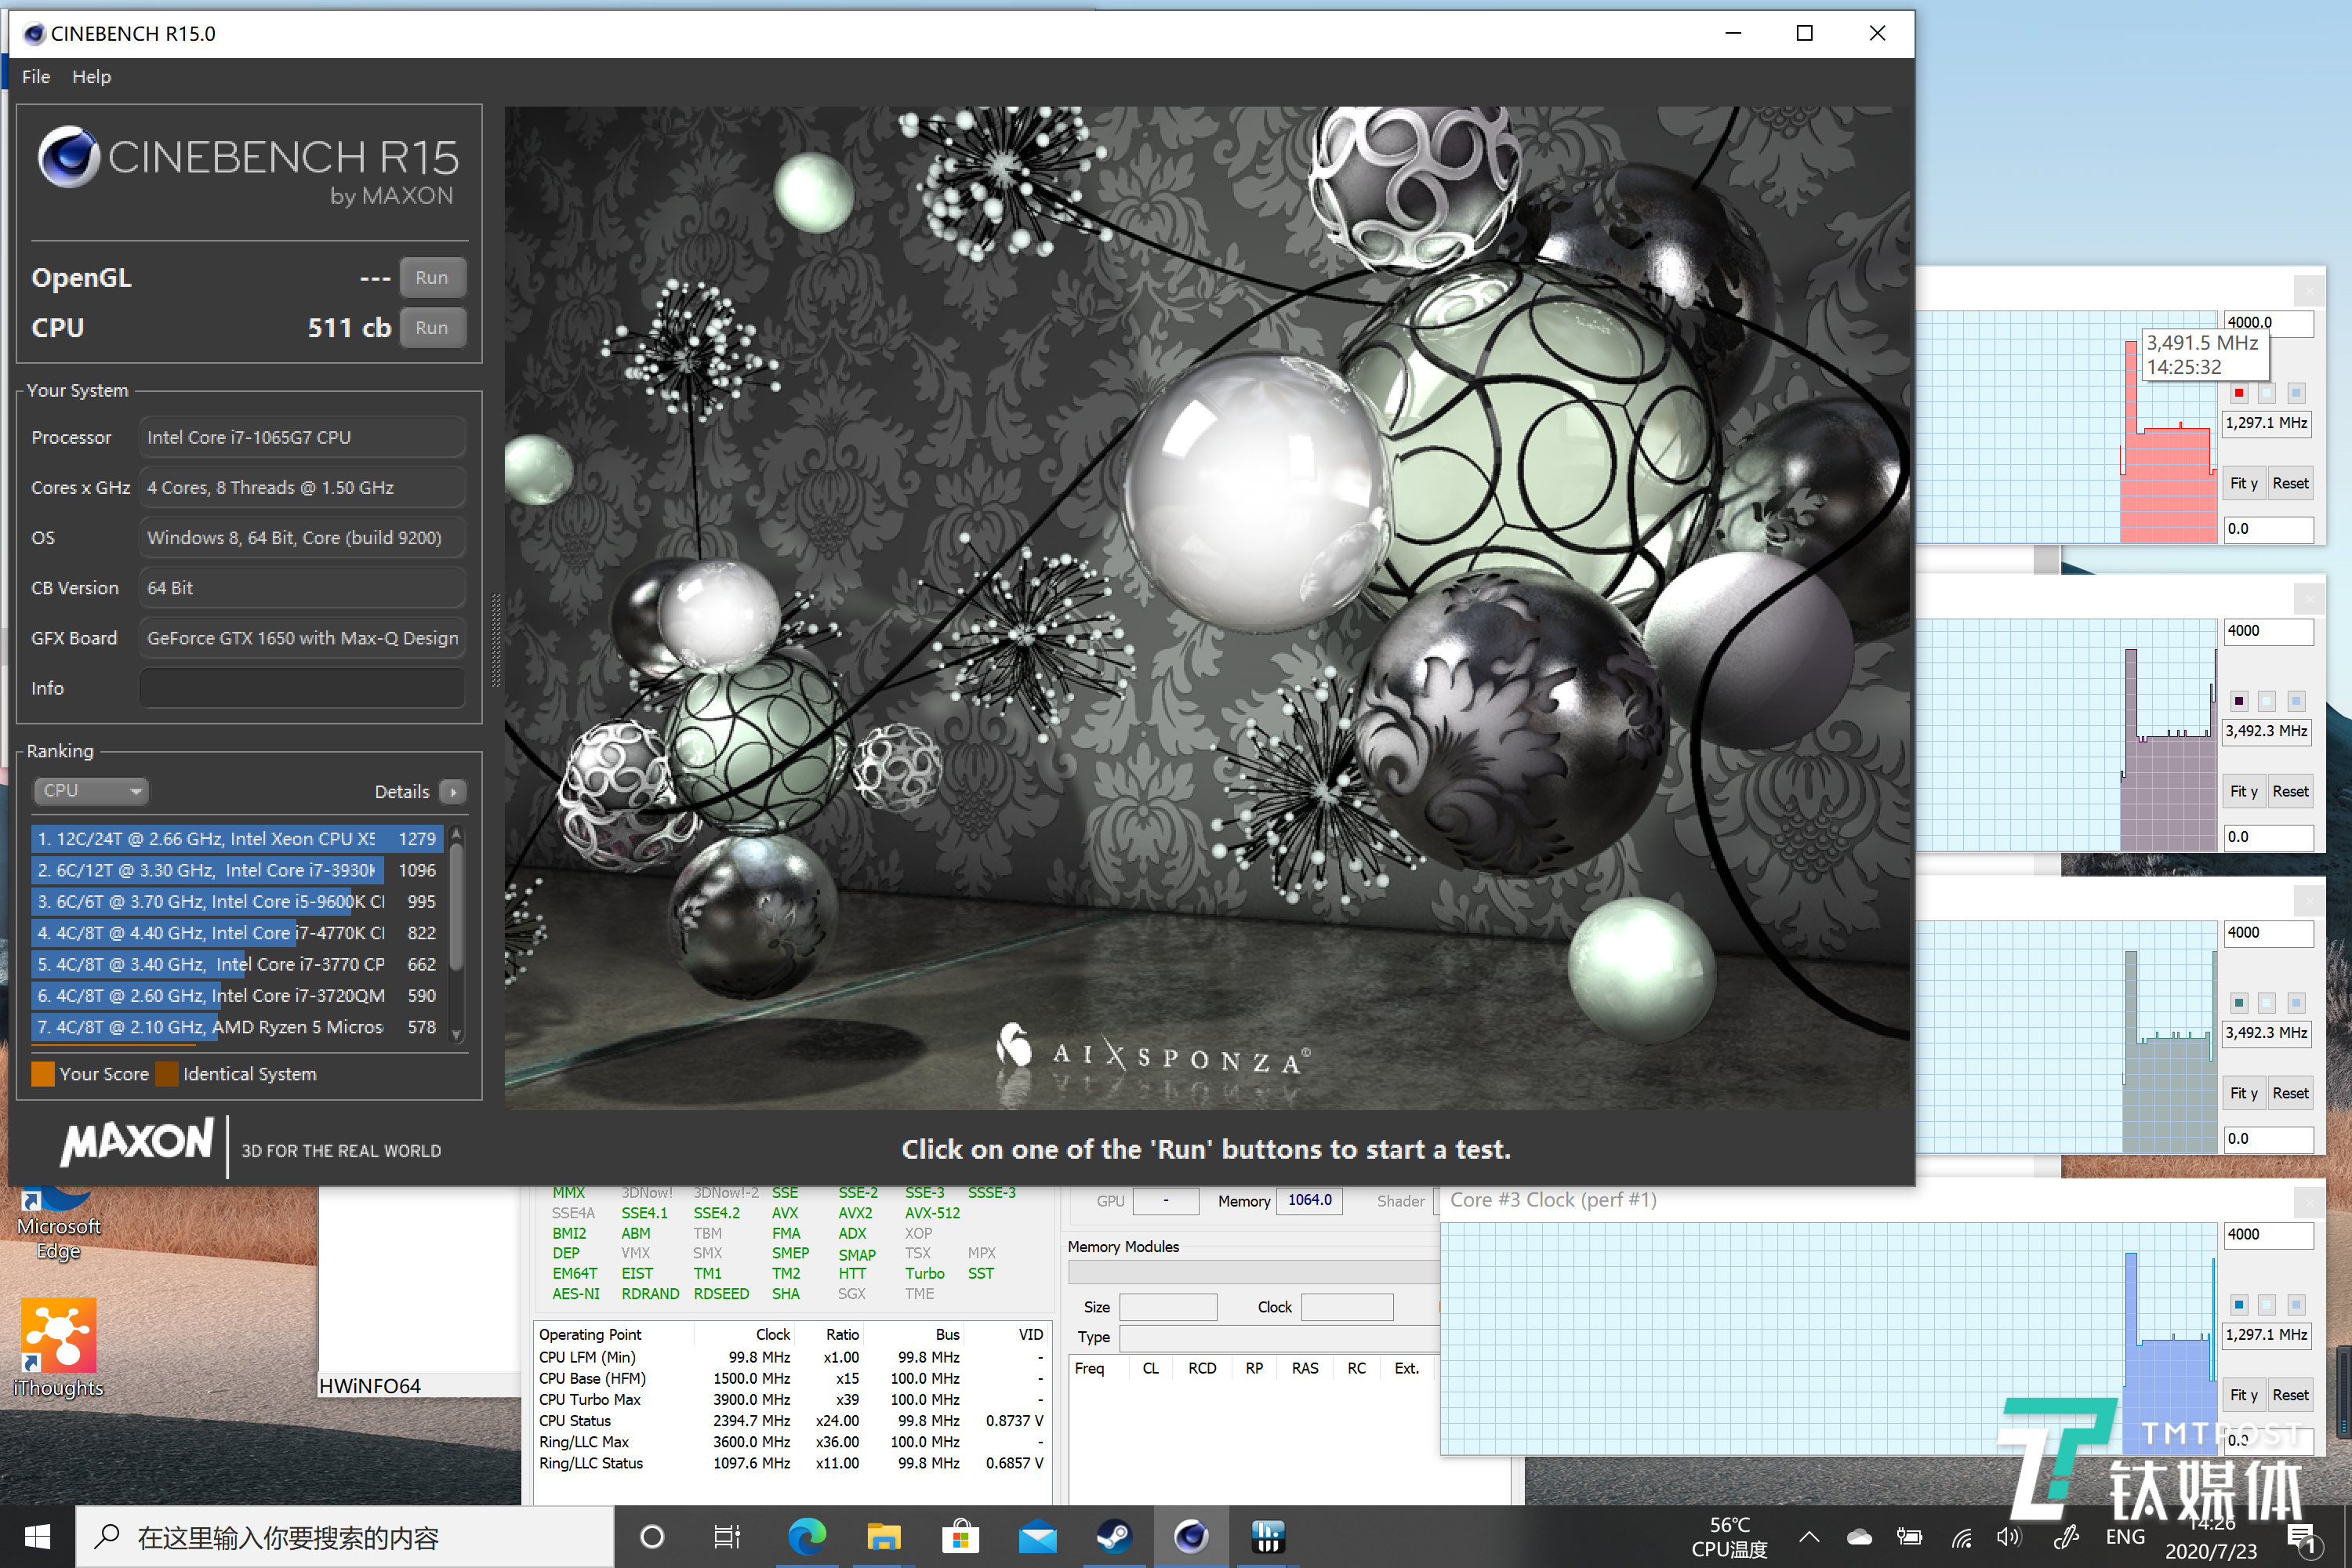Screen dimensions: 2352x1568
Task: Toggle the Your Score legend checkbox
Action: tap(43, 1073)
